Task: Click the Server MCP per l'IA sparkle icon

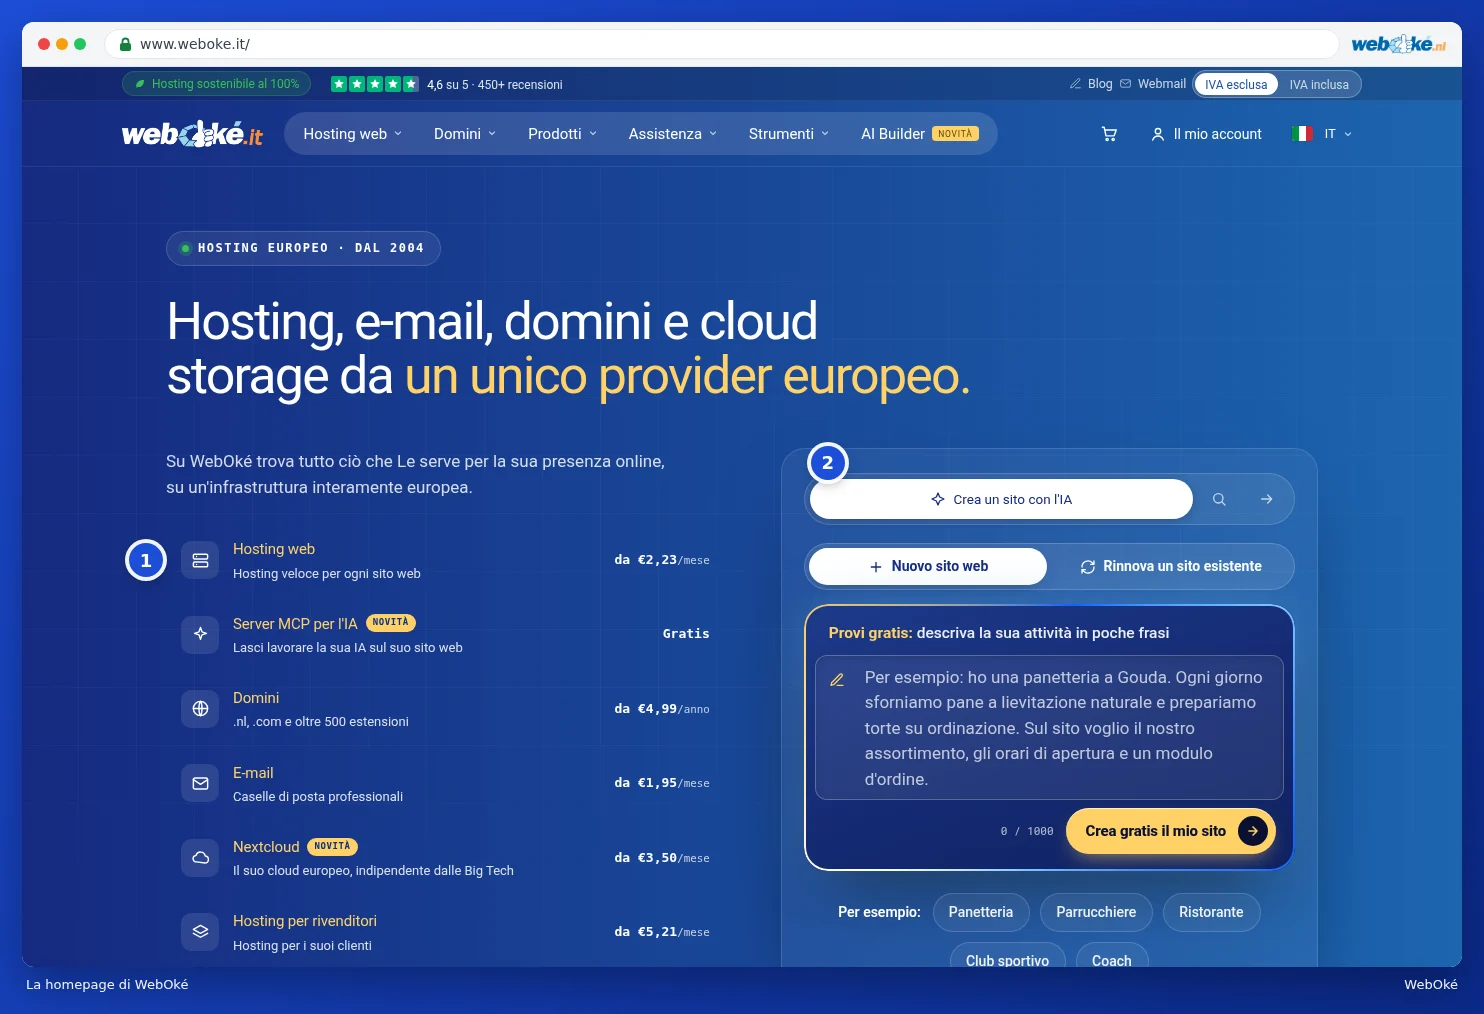Action: [x=200, y=634]
